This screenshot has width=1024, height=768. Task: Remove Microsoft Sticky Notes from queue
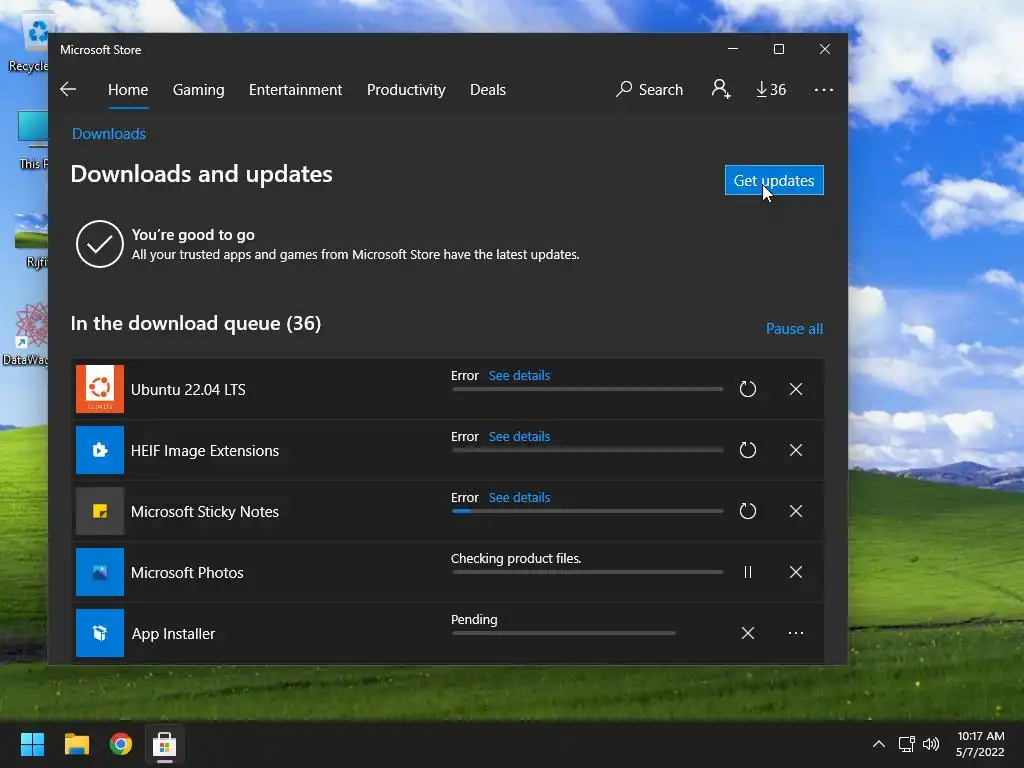tap(795, 511)
